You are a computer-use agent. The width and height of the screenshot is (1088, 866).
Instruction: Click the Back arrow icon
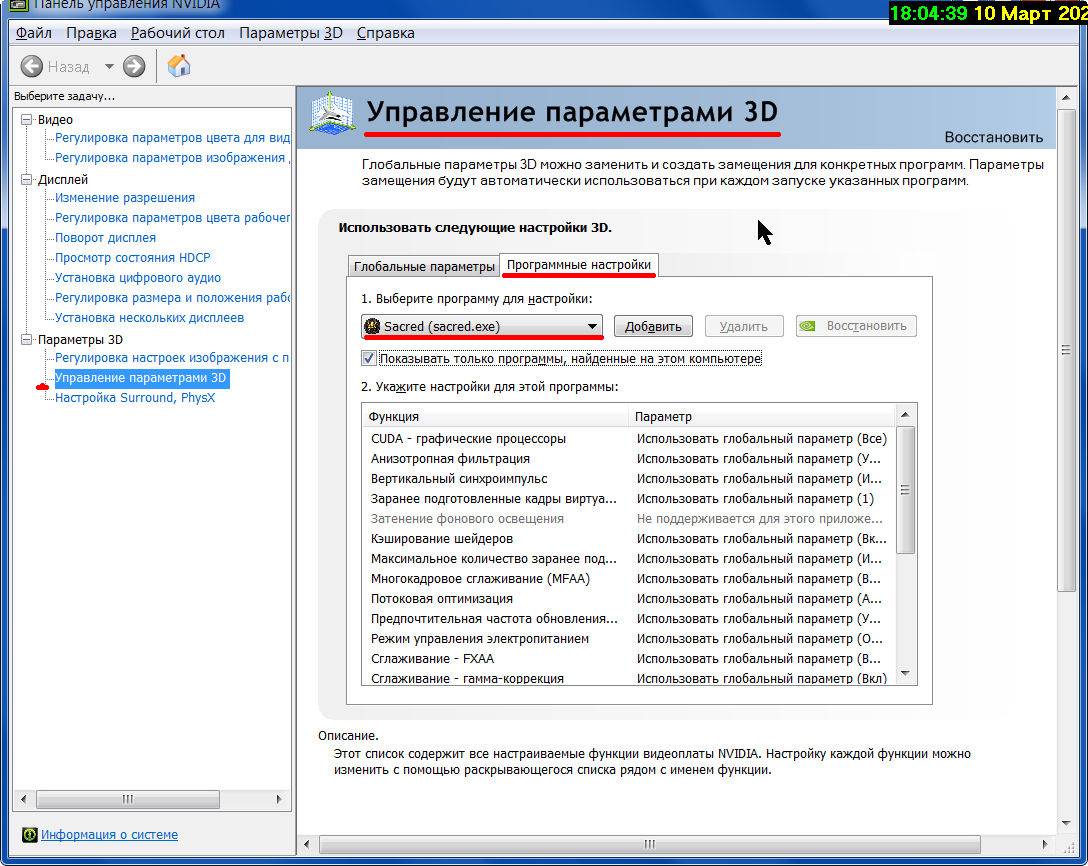(31, 67)
